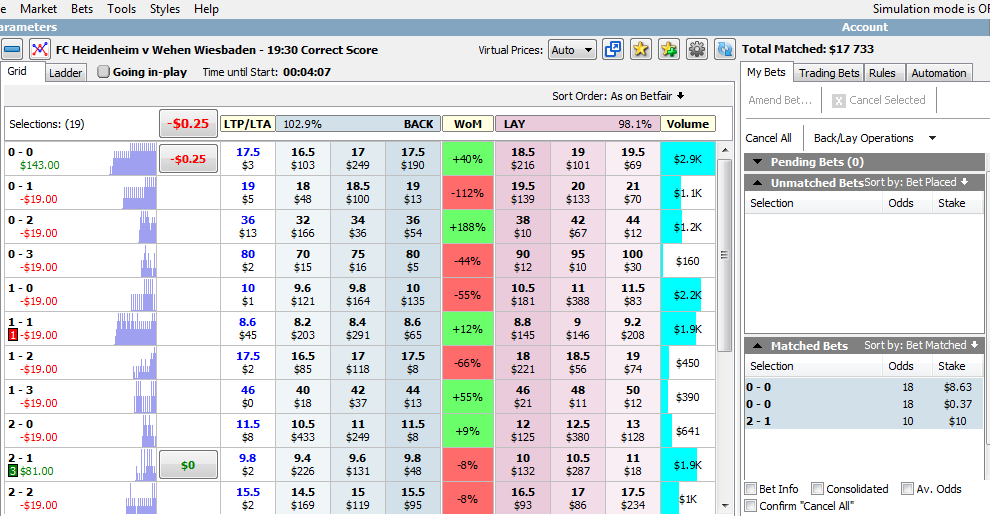Change the Sort by: Bet Matched order
Viewport: 990px width, 516px height.
[921, 345]
